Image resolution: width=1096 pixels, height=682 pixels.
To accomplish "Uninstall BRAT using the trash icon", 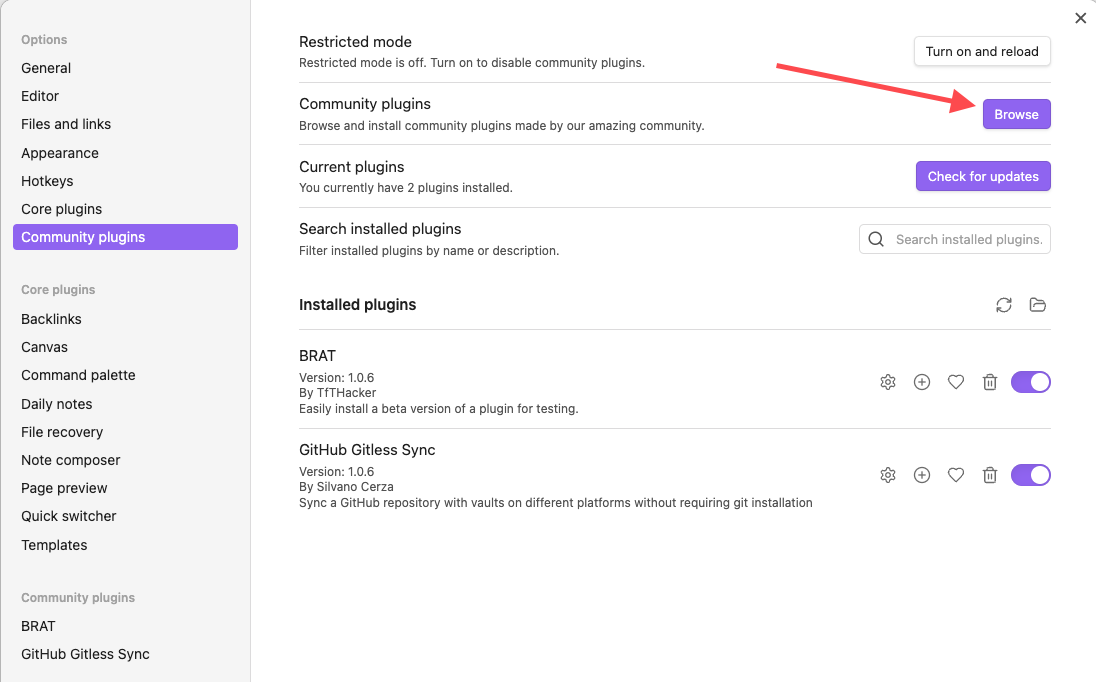I will point(990,382).
